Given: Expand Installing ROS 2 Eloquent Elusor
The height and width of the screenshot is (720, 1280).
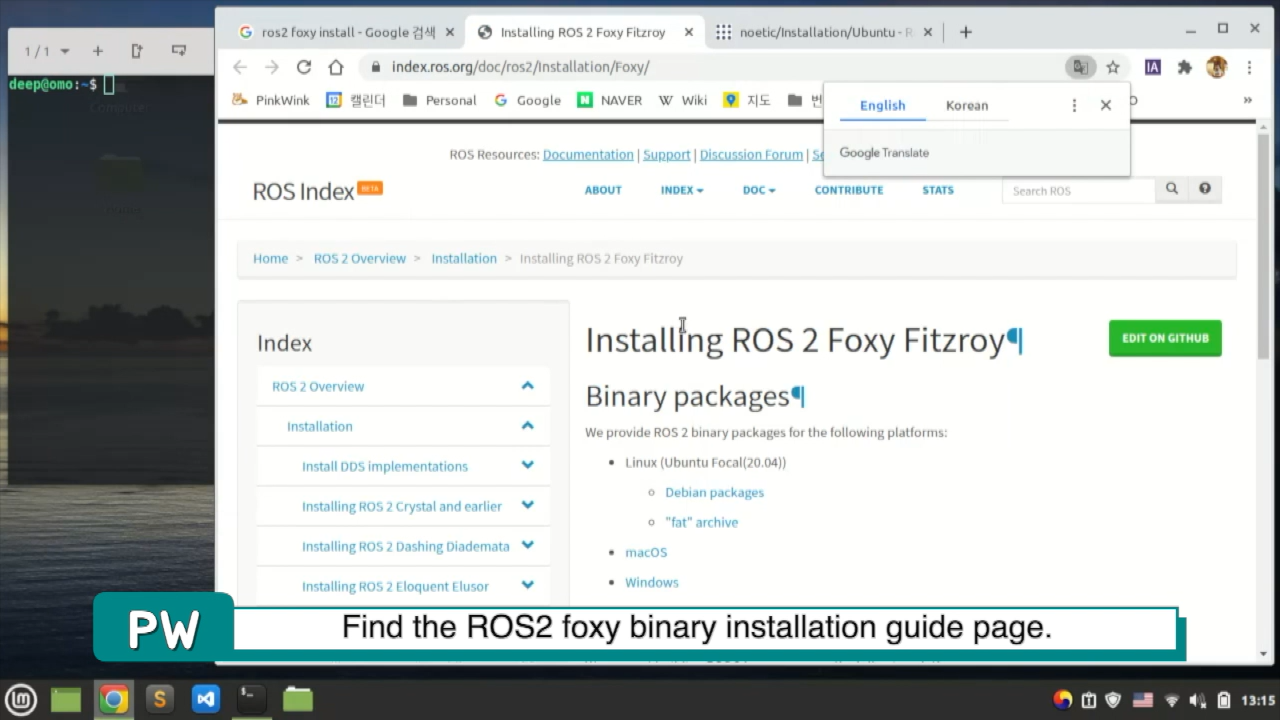Looking at the screenshot, I should pyautogui.click(x=527, y=585).
